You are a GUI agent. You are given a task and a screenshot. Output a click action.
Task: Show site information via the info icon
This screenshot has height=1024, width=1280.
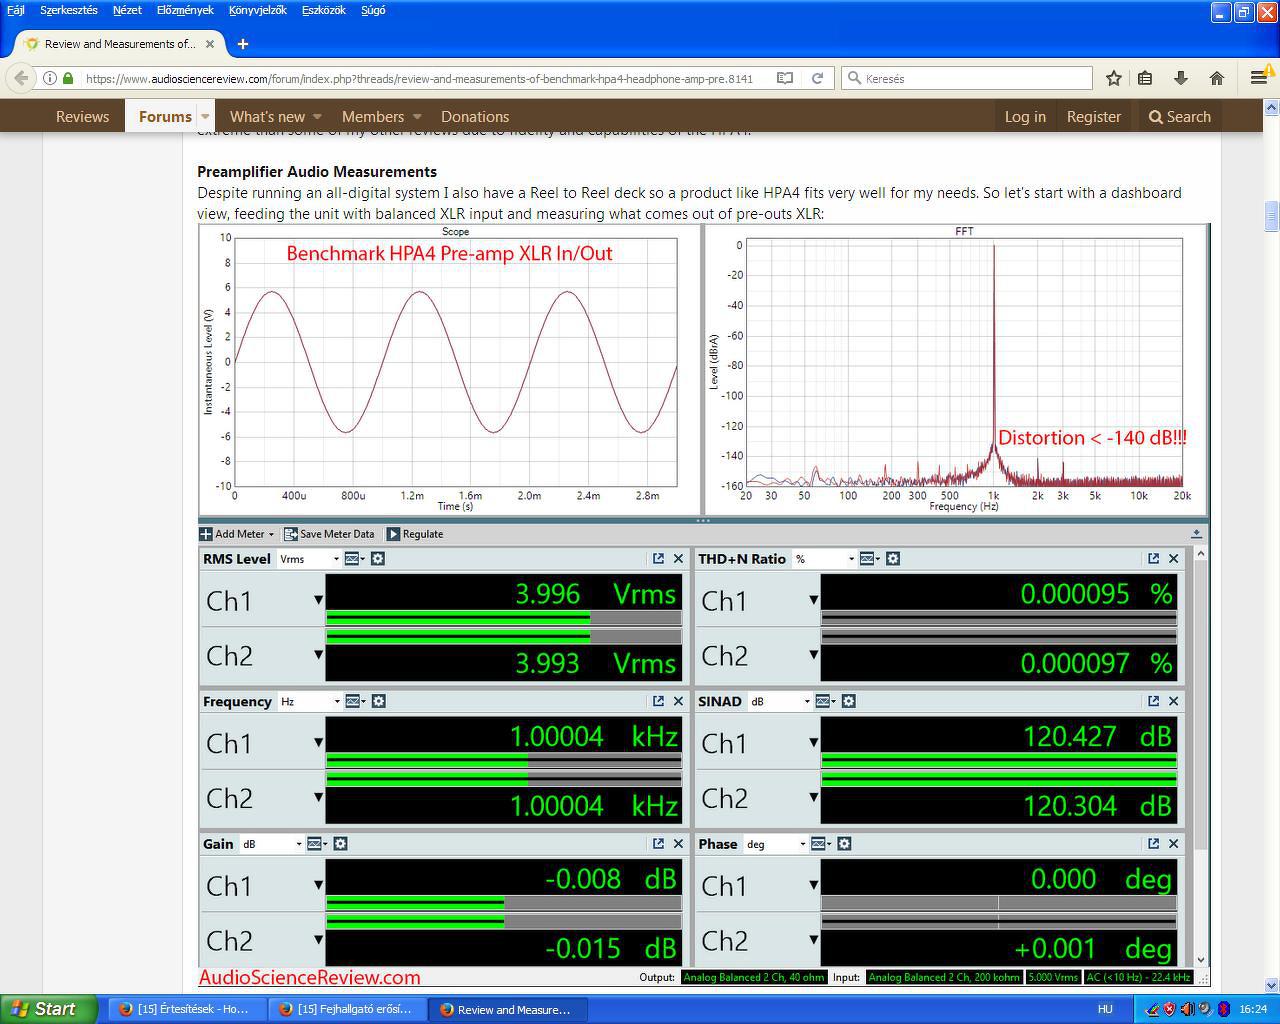[49, 78]
